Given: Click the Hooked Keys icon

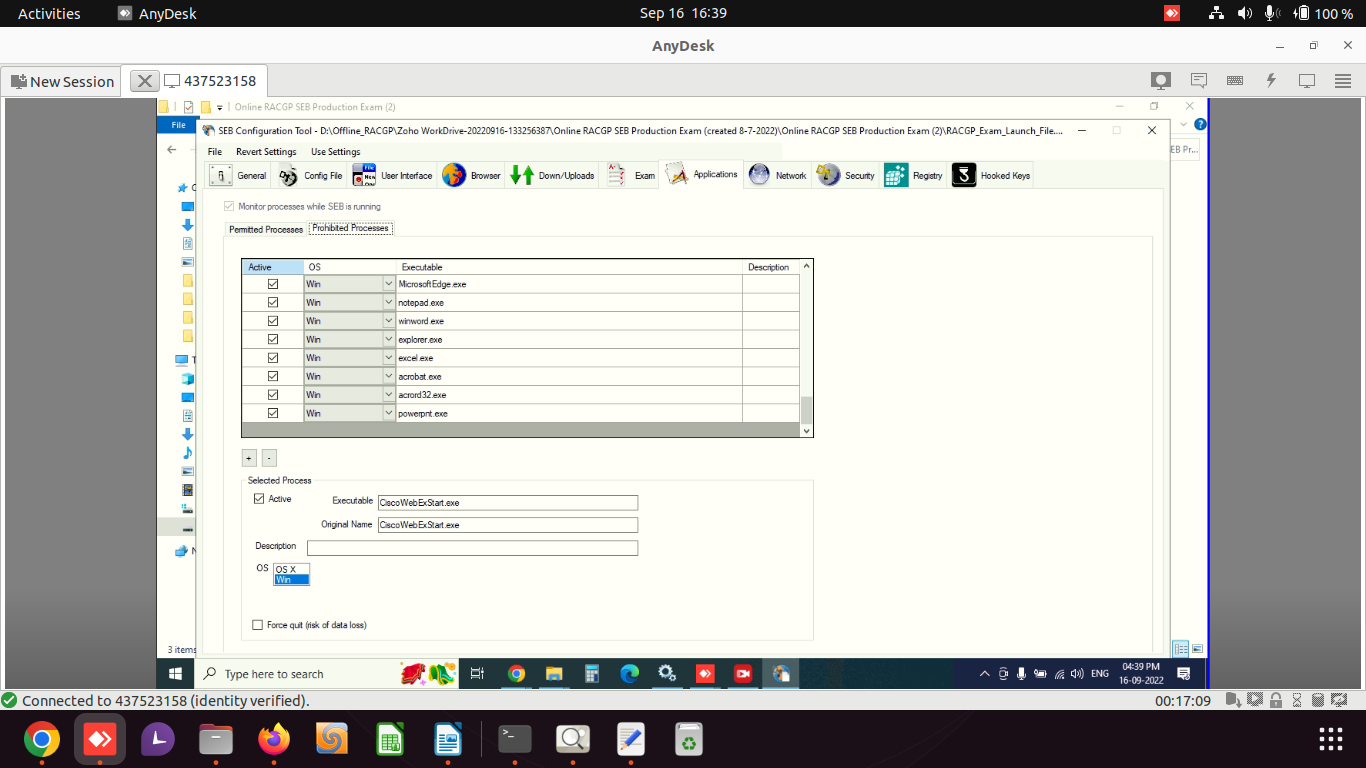Looking at the screenshot, I should tap(964, 175).
